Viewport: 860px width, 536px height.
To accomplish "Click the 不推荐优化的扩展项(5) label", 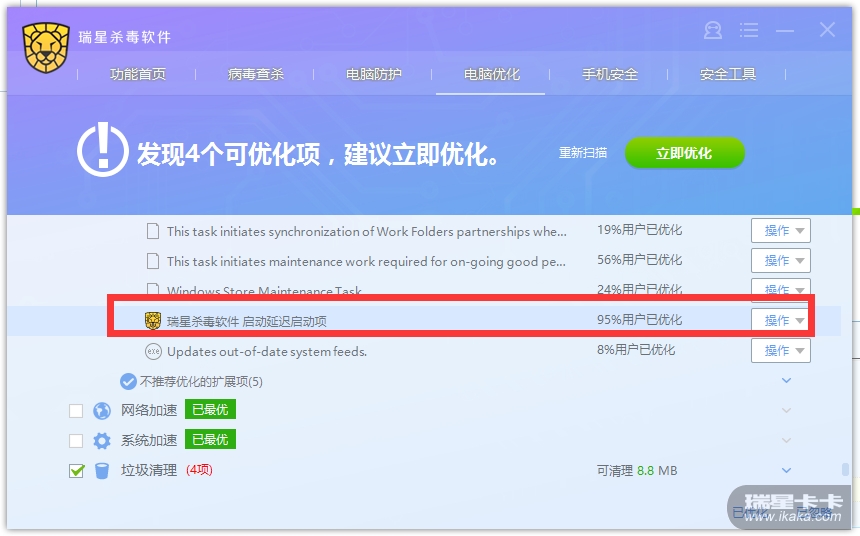I will coord(201,382).
